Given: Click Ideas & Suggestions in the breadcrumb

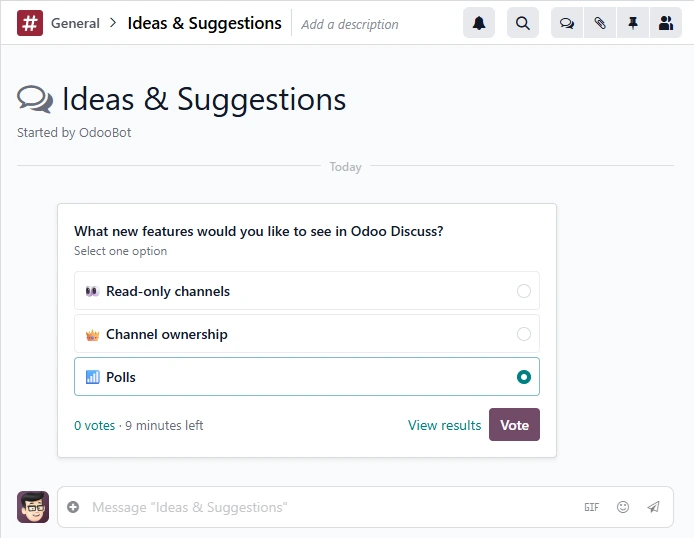Looking at the screenshot, I should click(x=204, y=23).
